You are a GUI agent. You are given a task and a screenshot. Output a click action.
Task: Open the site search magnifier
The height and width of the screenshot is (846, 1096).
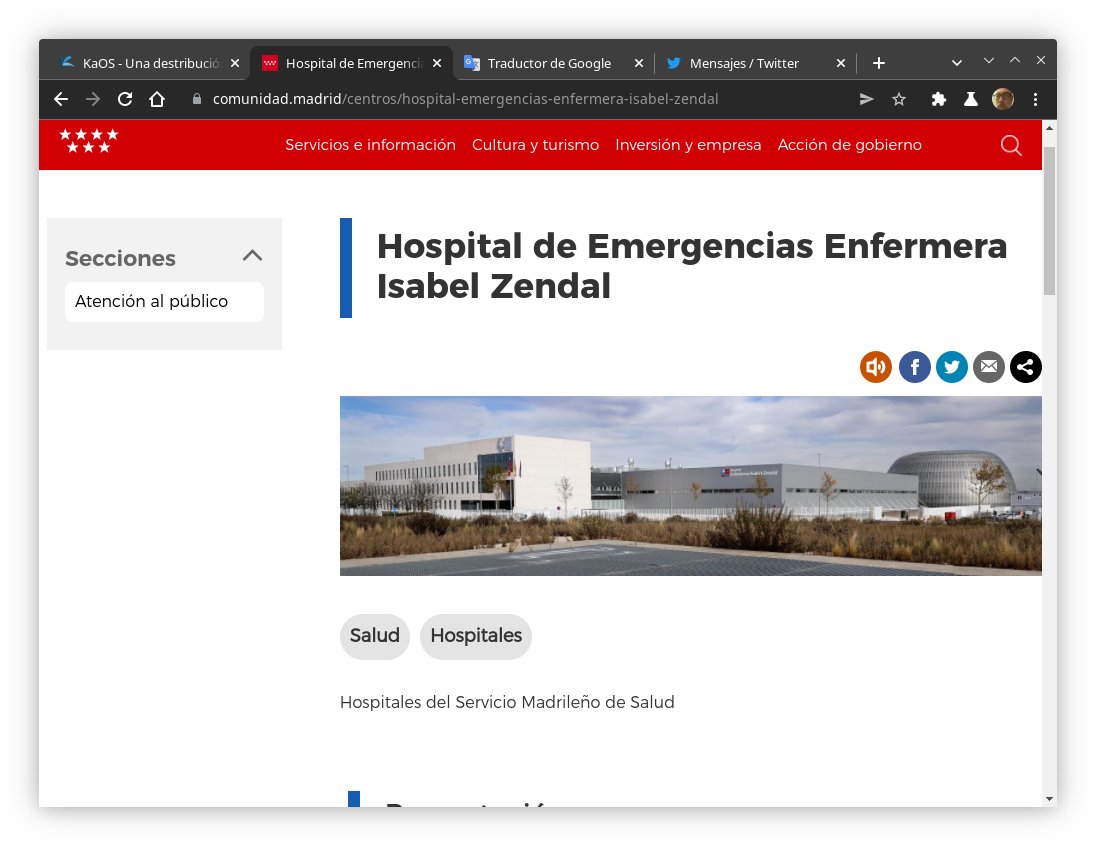1011,145
